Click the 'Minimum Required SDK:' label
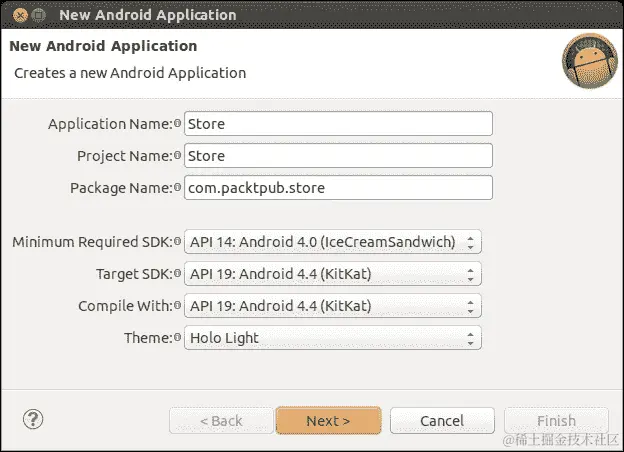624x452 pixels. point(93,242)
